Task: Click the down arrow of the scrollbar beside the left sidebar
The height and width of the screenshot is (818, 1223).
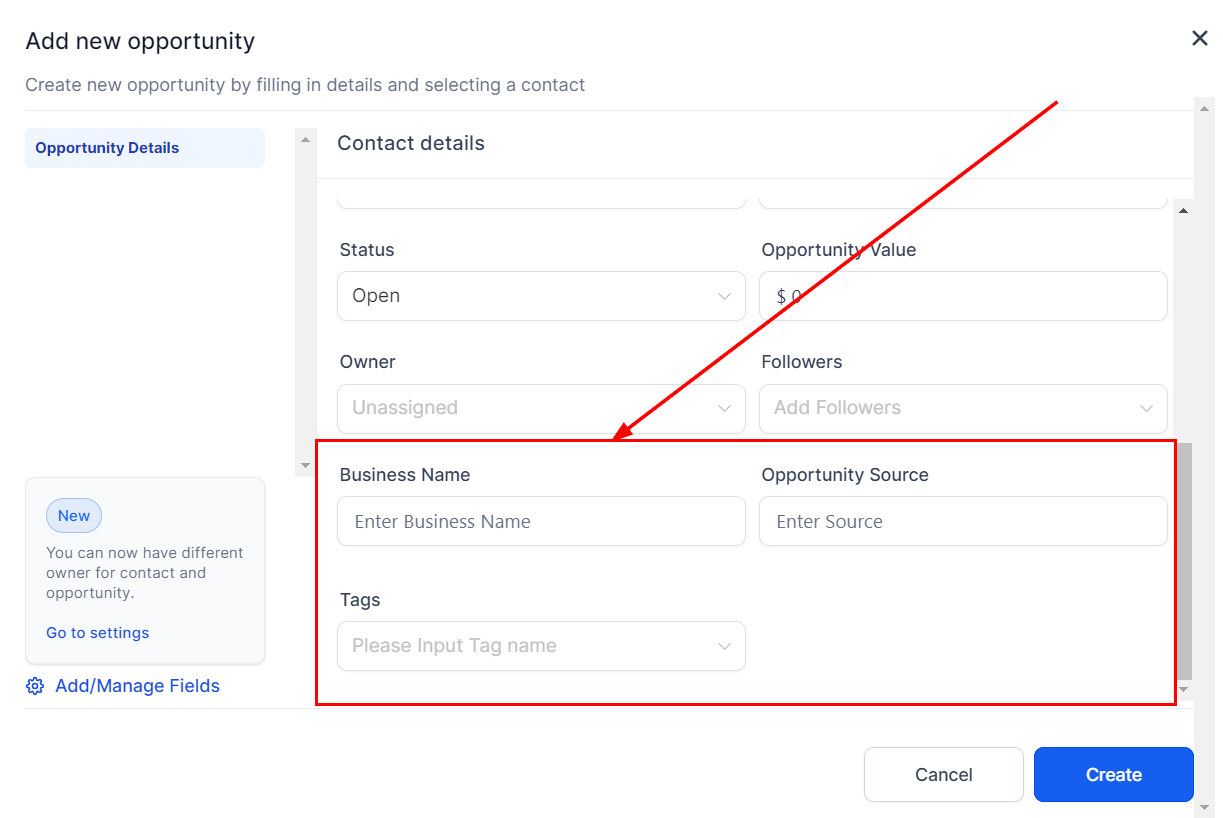Action: pos(305,466)
